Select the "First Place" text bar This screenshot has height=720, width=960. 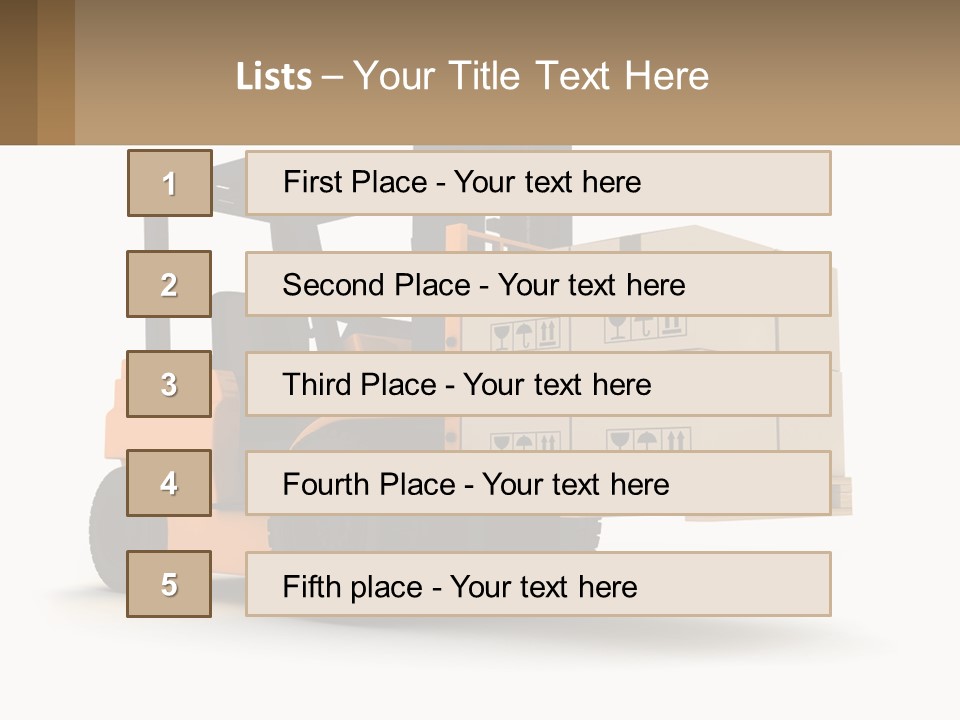click(538, 183)
